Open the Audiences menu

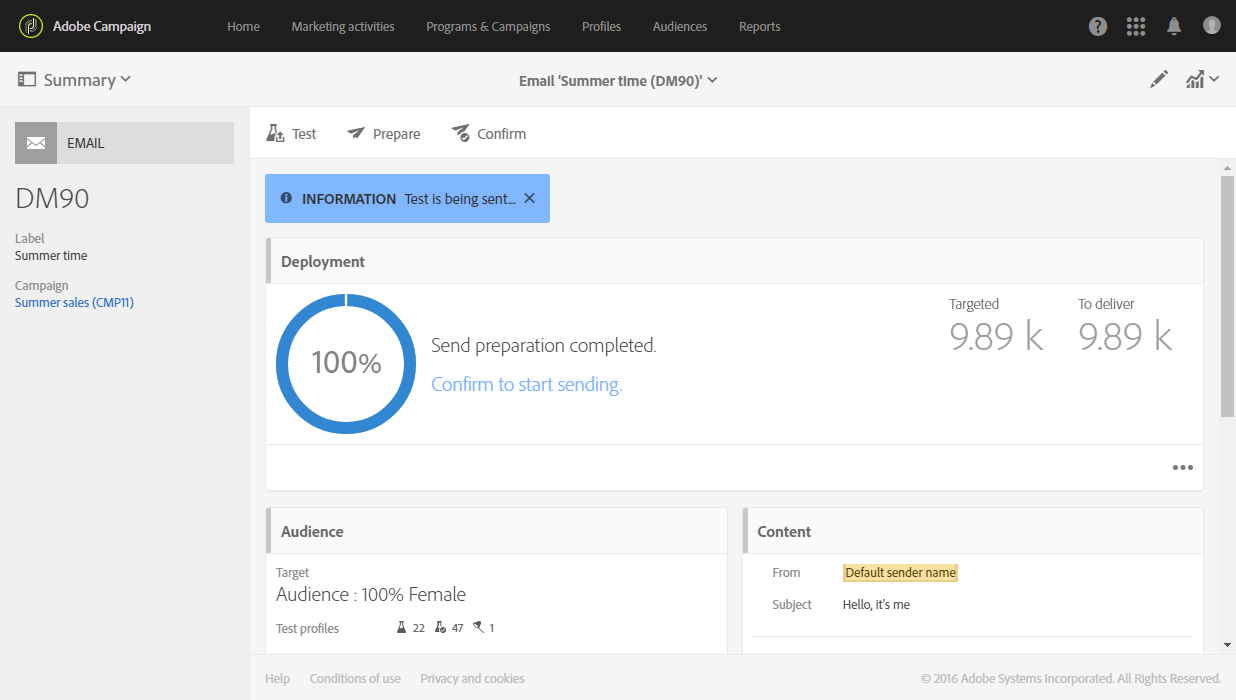tap(680, 27)
